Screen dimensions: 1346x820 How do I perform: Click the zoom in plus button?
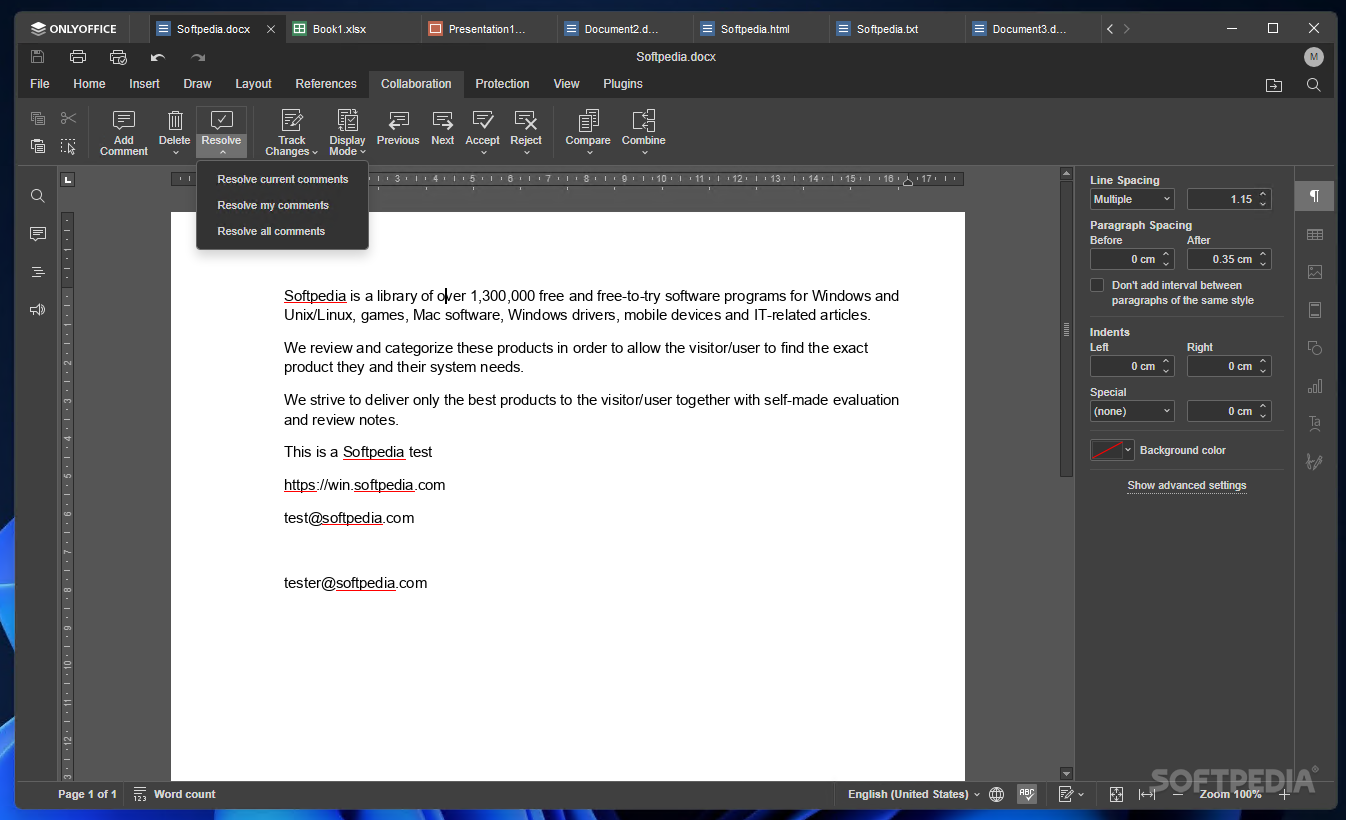tap(1285, 794)
